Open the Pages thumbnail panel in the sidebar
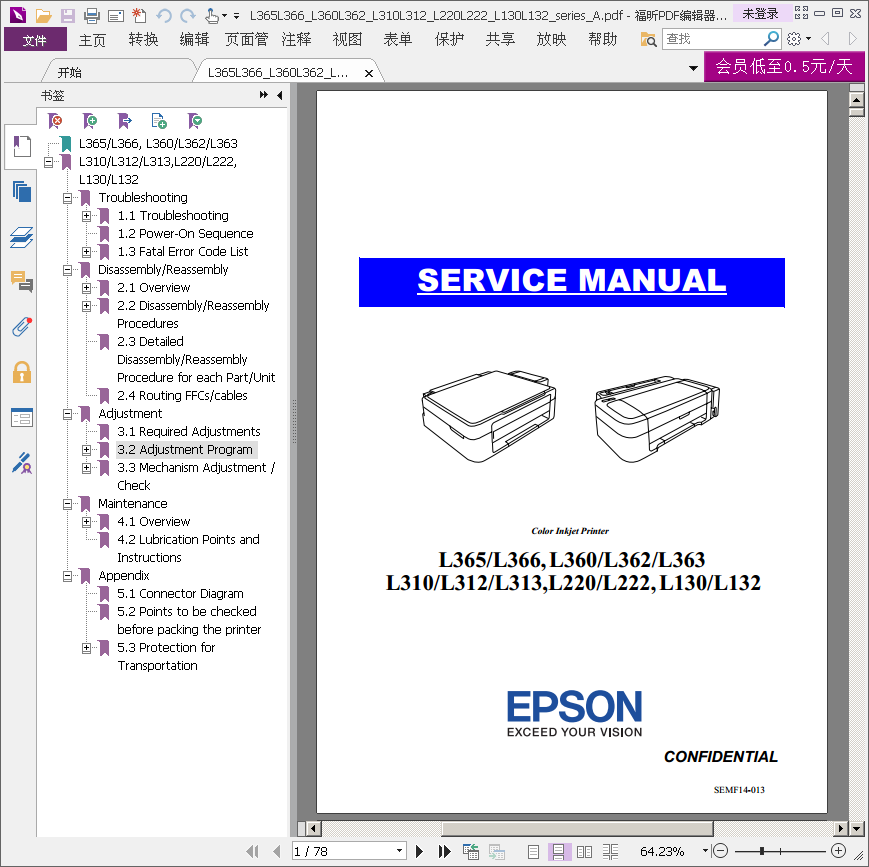869x867 pixels. pyautogui.click(x=22, y=192)
